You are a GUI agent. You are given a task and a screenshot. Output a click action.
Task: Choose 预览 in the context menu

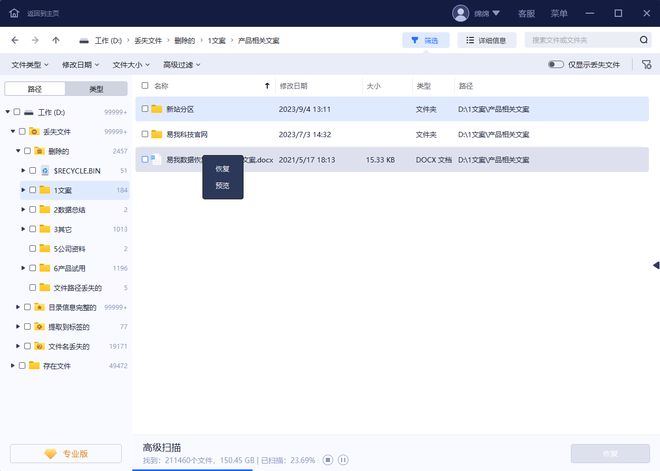point(222,185)
